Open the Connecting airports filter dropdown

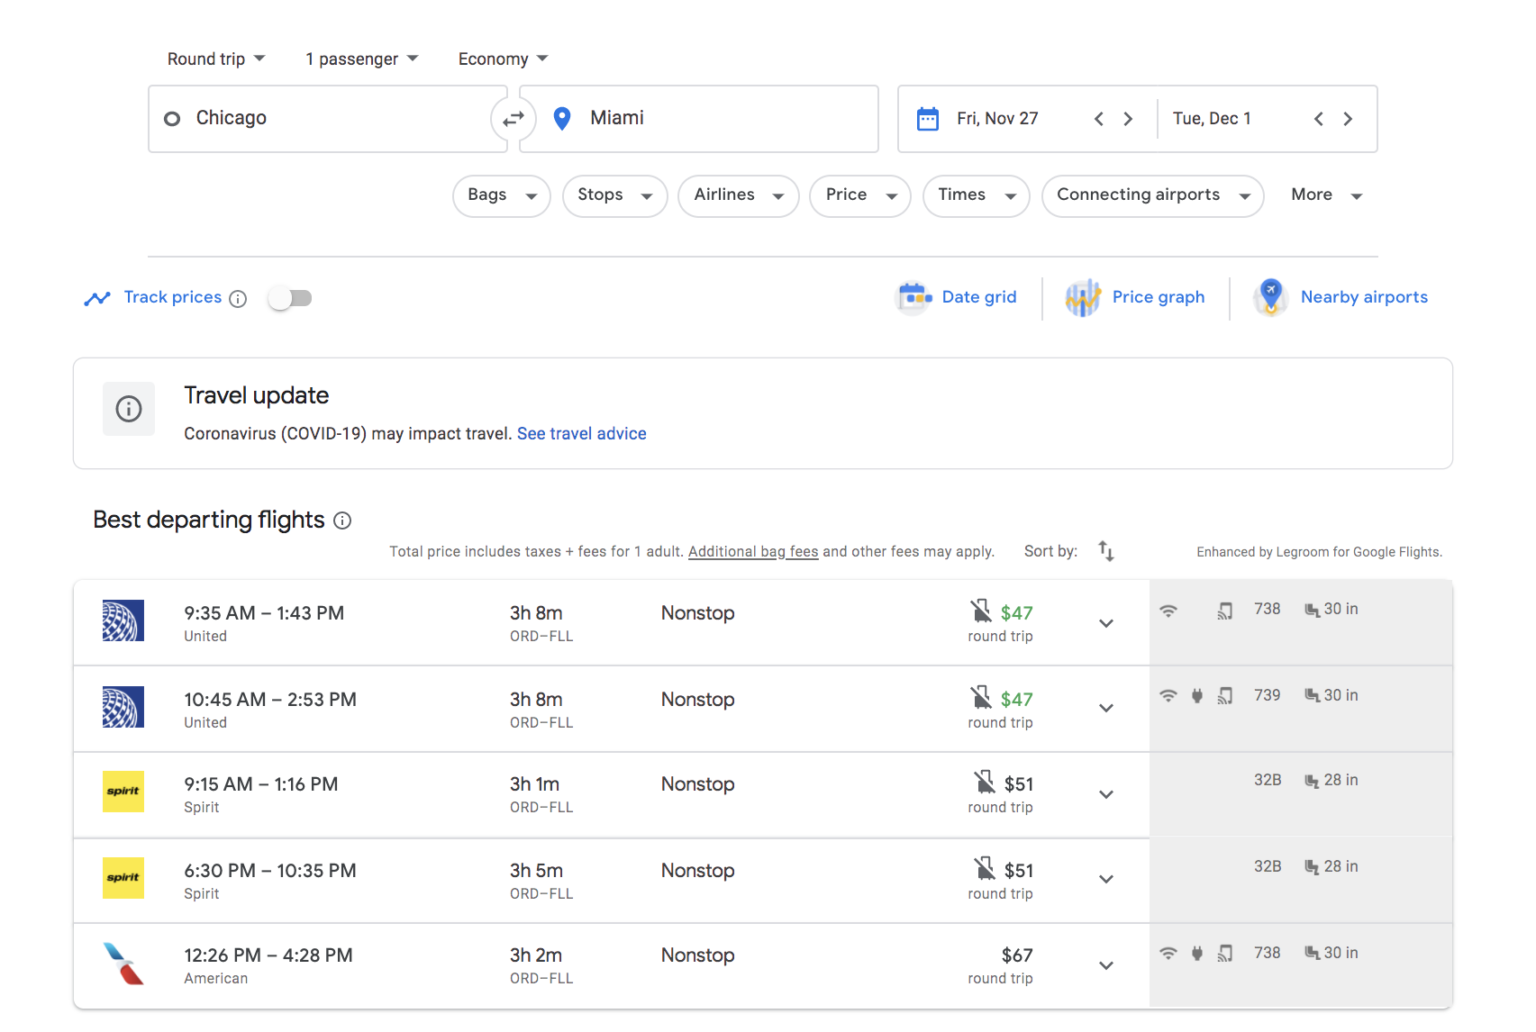[1152, 195]
